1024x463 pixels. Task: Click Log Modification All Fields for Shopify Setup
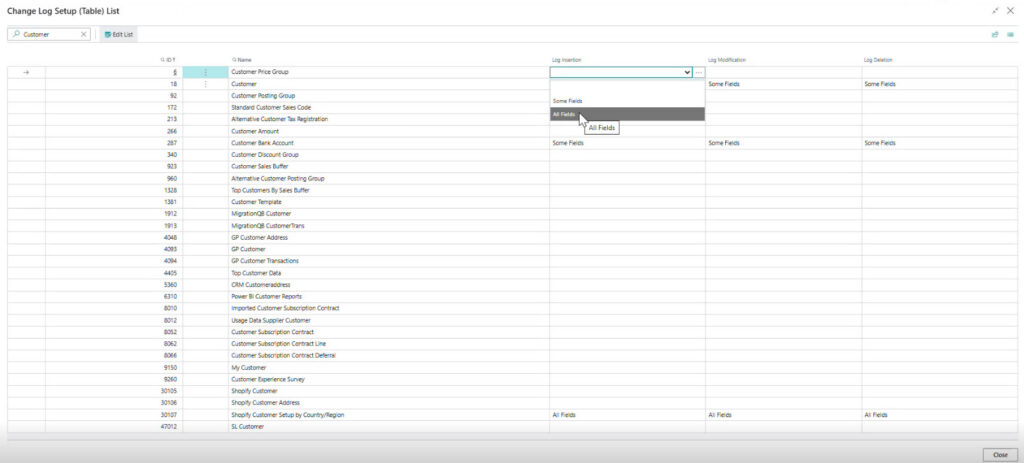(x=783, y=415)
